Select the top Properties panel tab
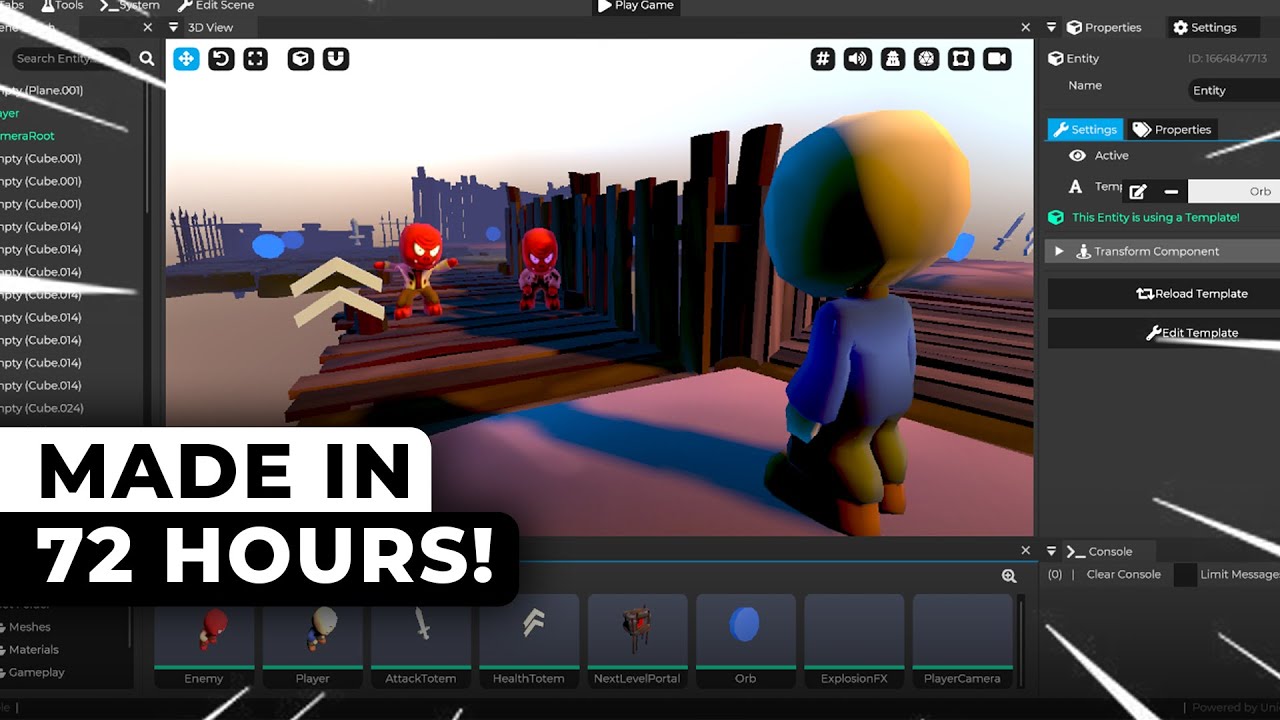This screenshot has width=1280, height=720. 1104,28
